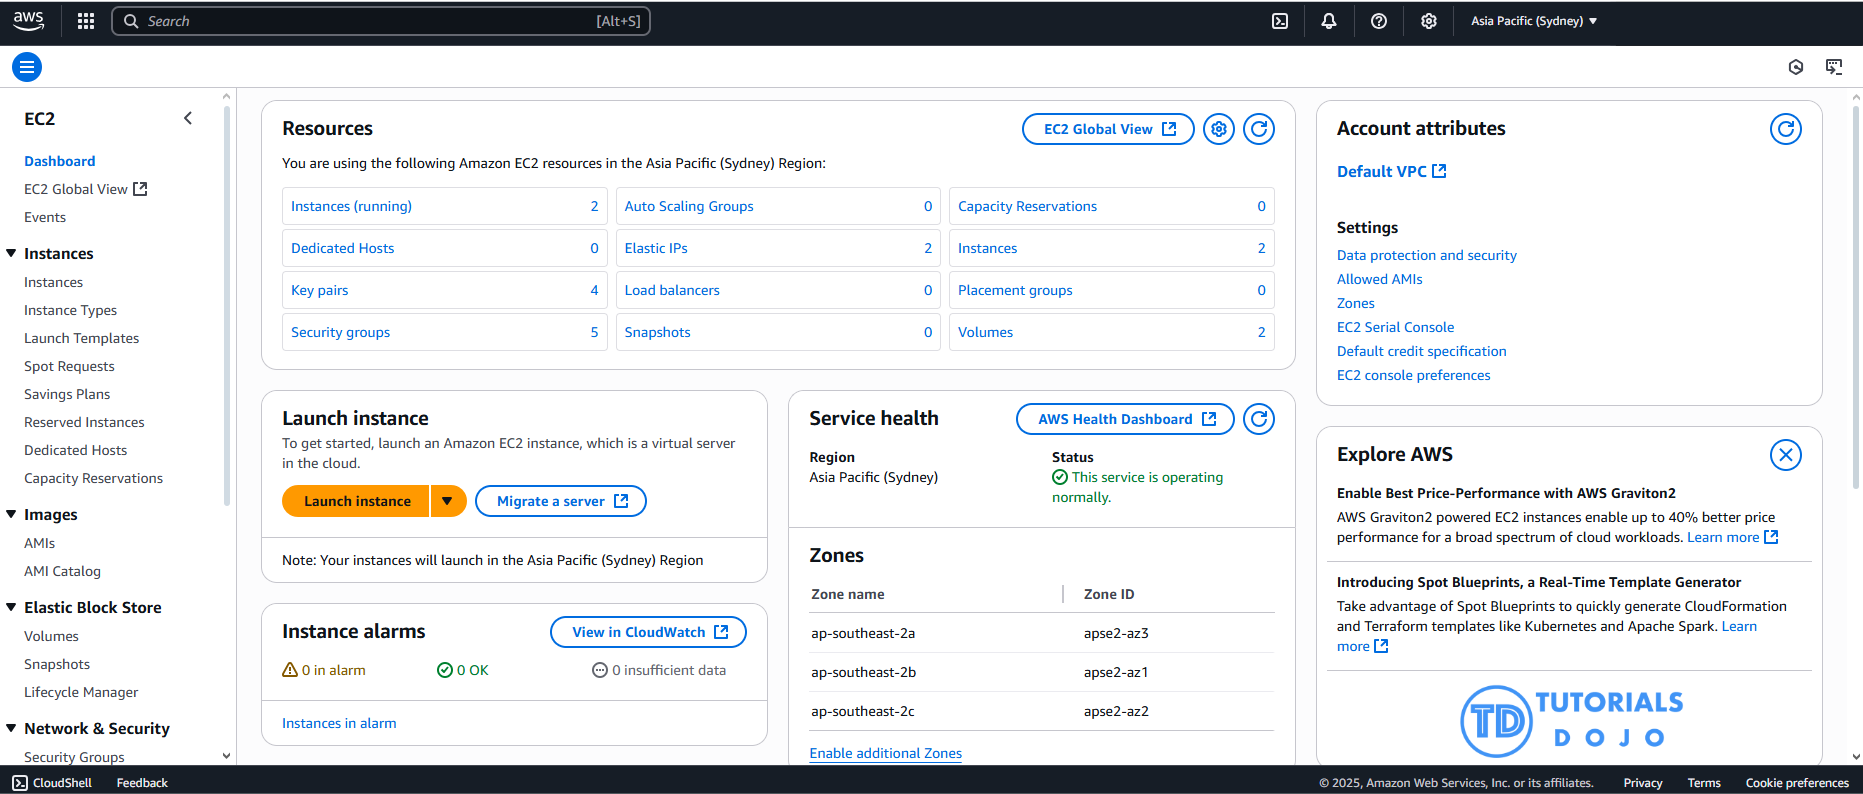Open Key pairs resource link
Image resolution: width=1863 pixels, height=794 pixels.
[x=320, y=290]
